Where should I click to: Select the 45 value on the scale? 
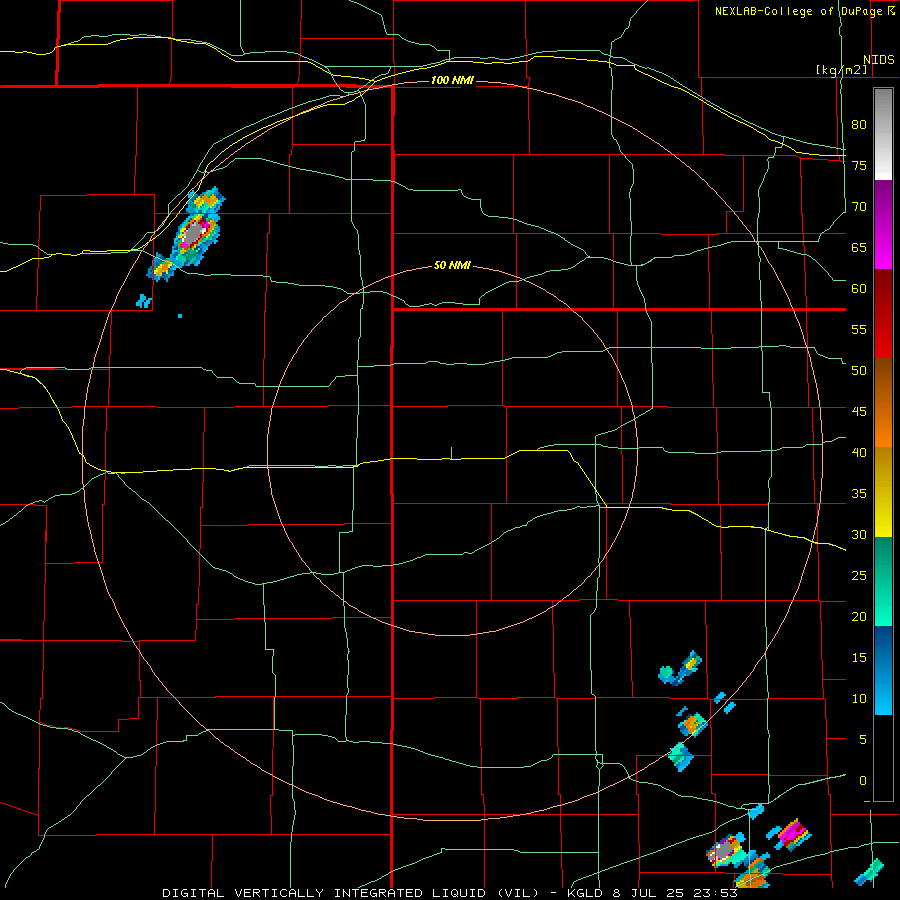click(859, 412)
